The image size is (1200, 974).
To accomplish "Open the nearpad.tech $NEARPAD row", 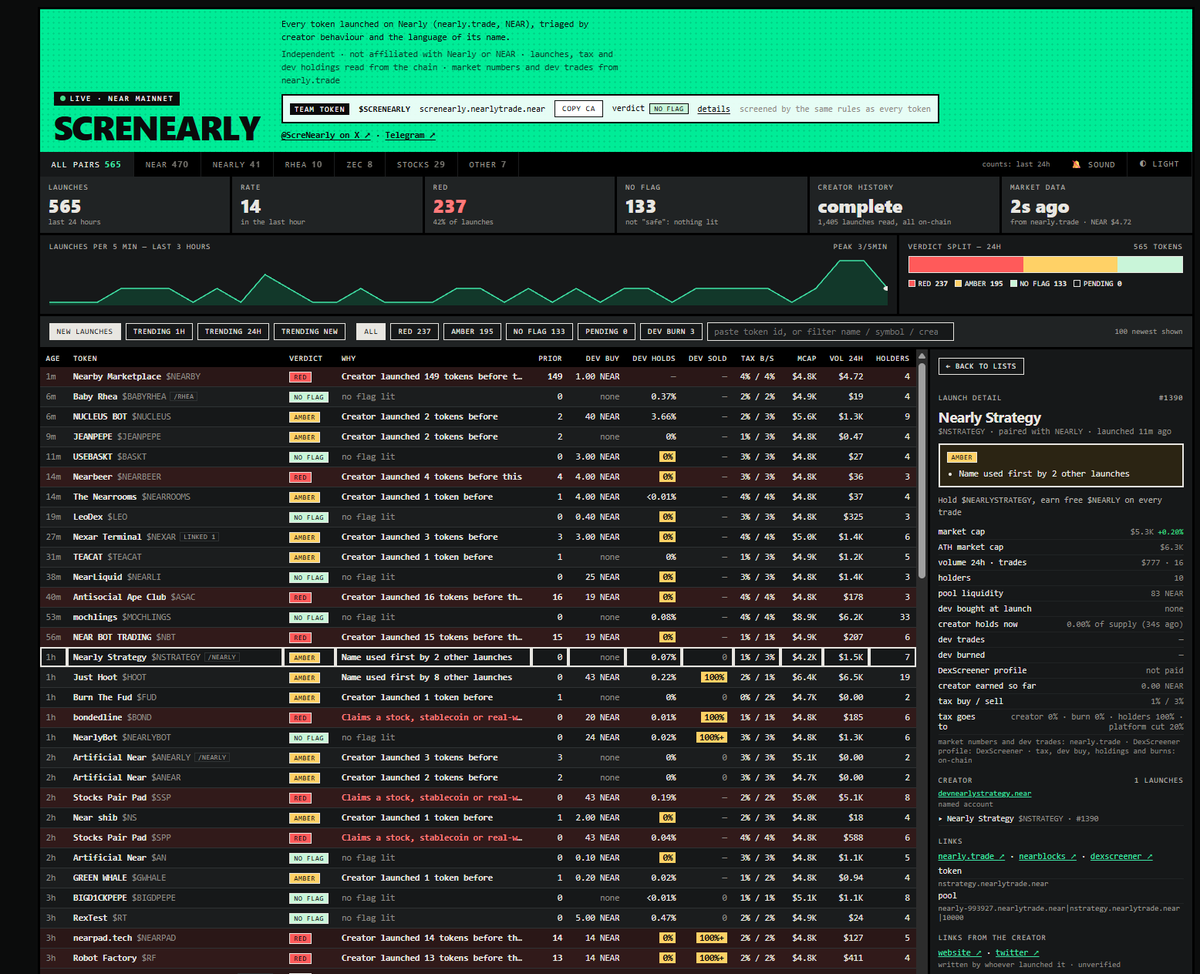I will coord(478,938).
